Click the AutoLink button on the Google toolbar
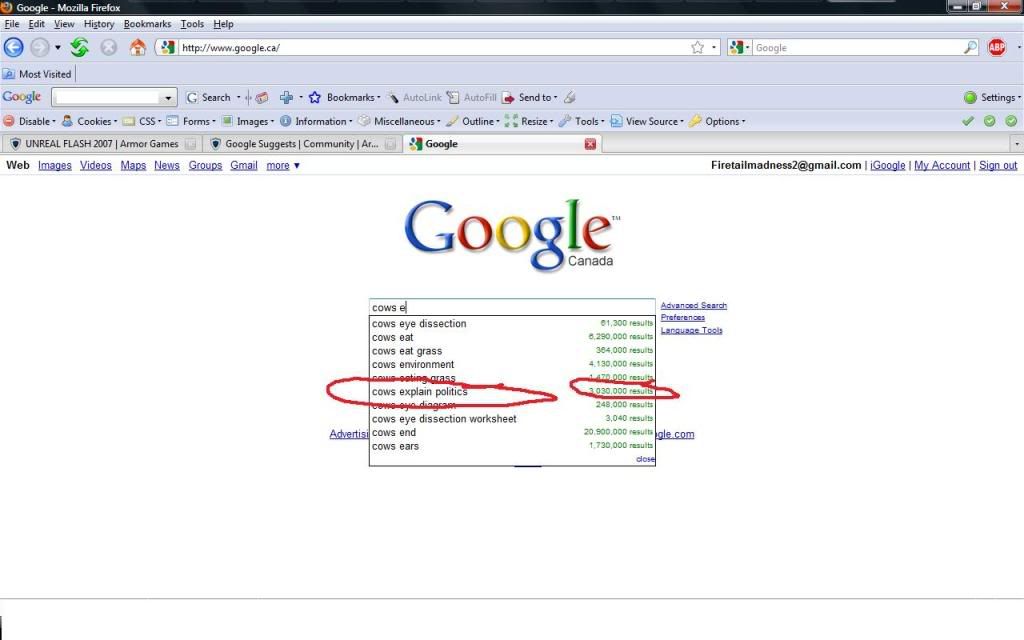The width and height of the screenshot is (1024, 640). tap(415, 97)
